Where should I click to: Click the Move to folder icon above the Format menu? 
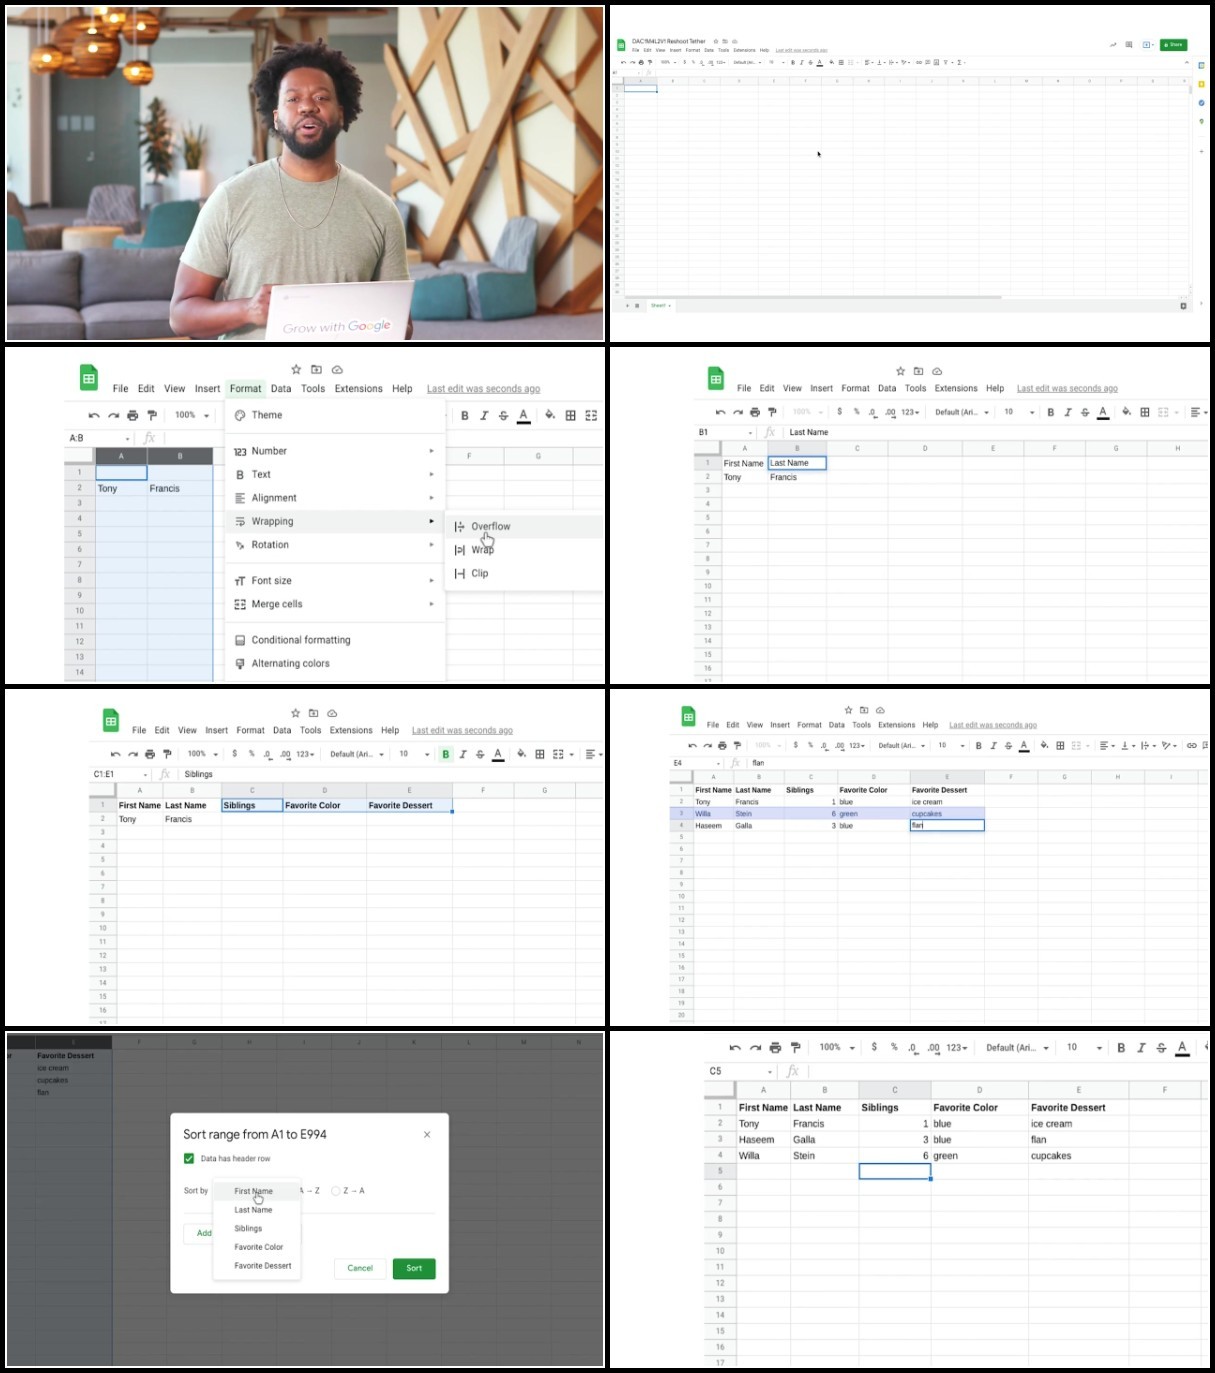[316, 369]
